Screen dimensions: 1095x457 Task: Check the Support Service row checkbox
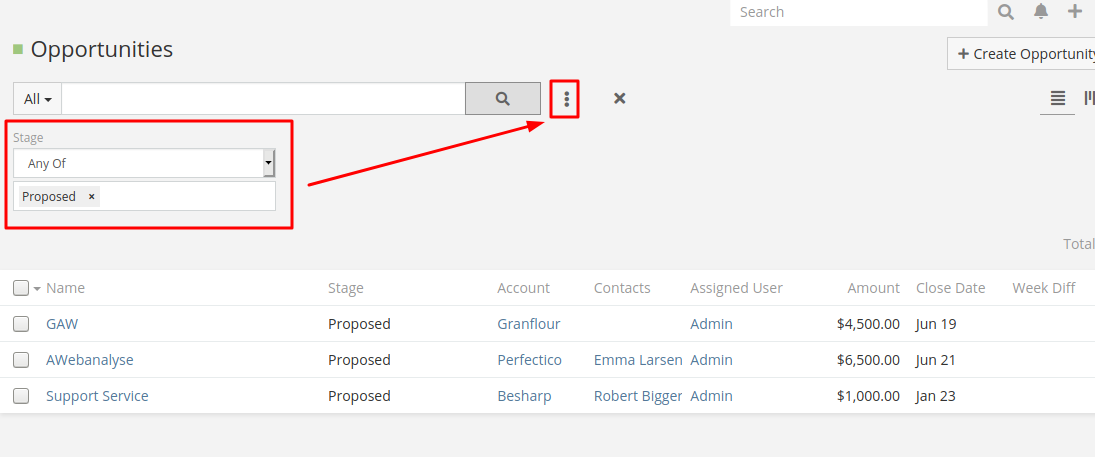tap(21, 396)
